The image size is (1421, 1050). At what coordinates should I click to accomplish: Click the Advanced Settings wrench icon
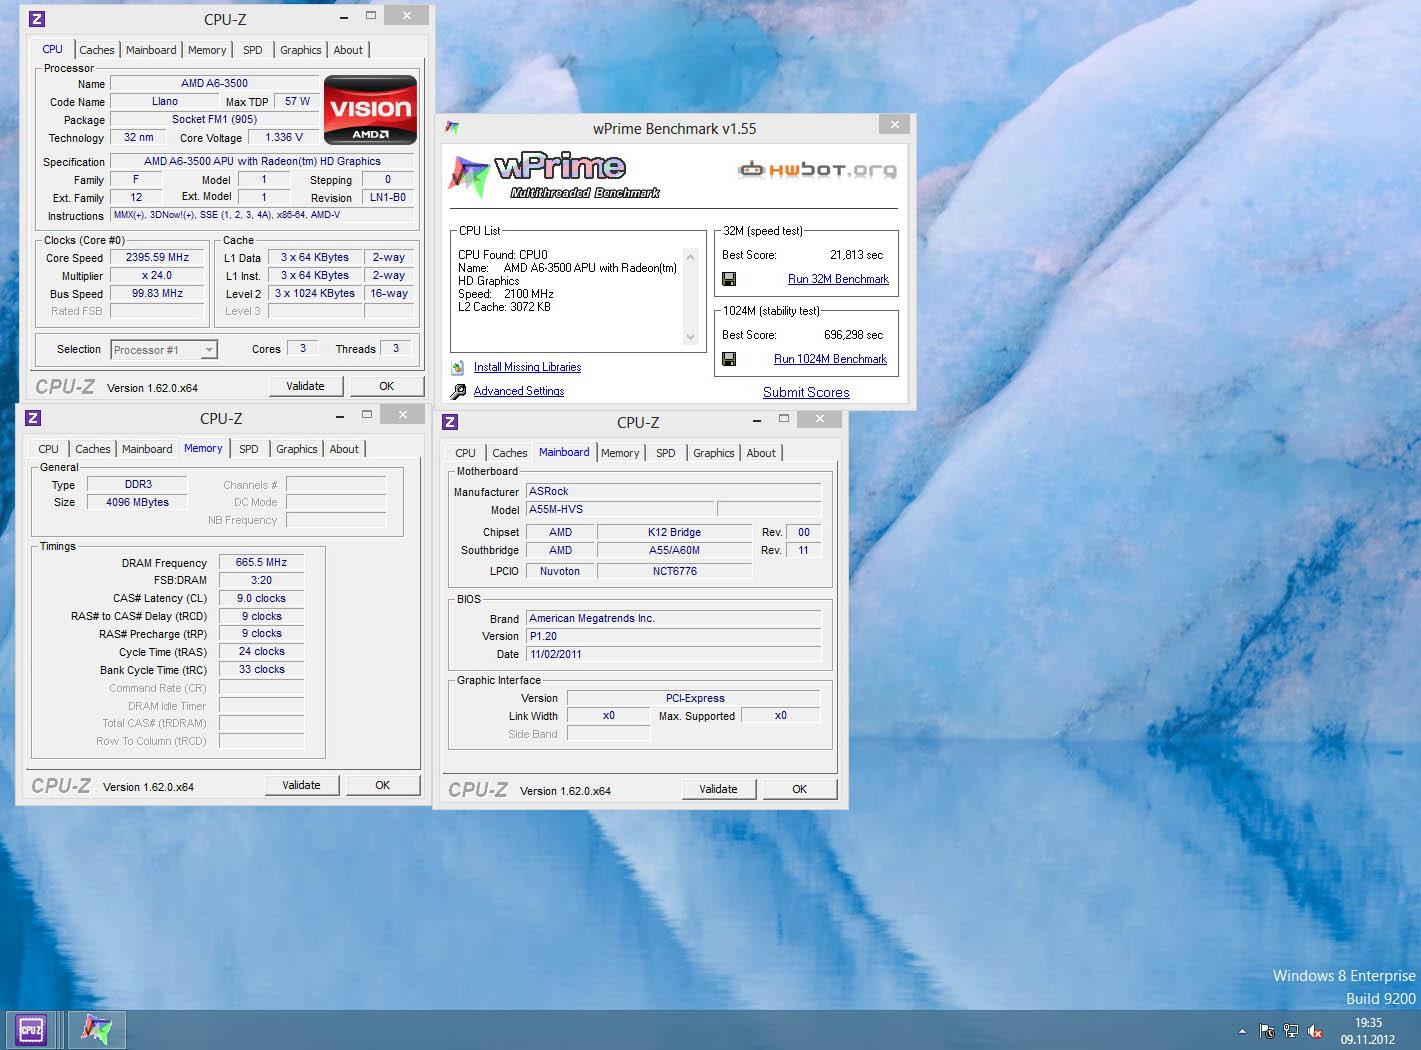coord(457,391)
